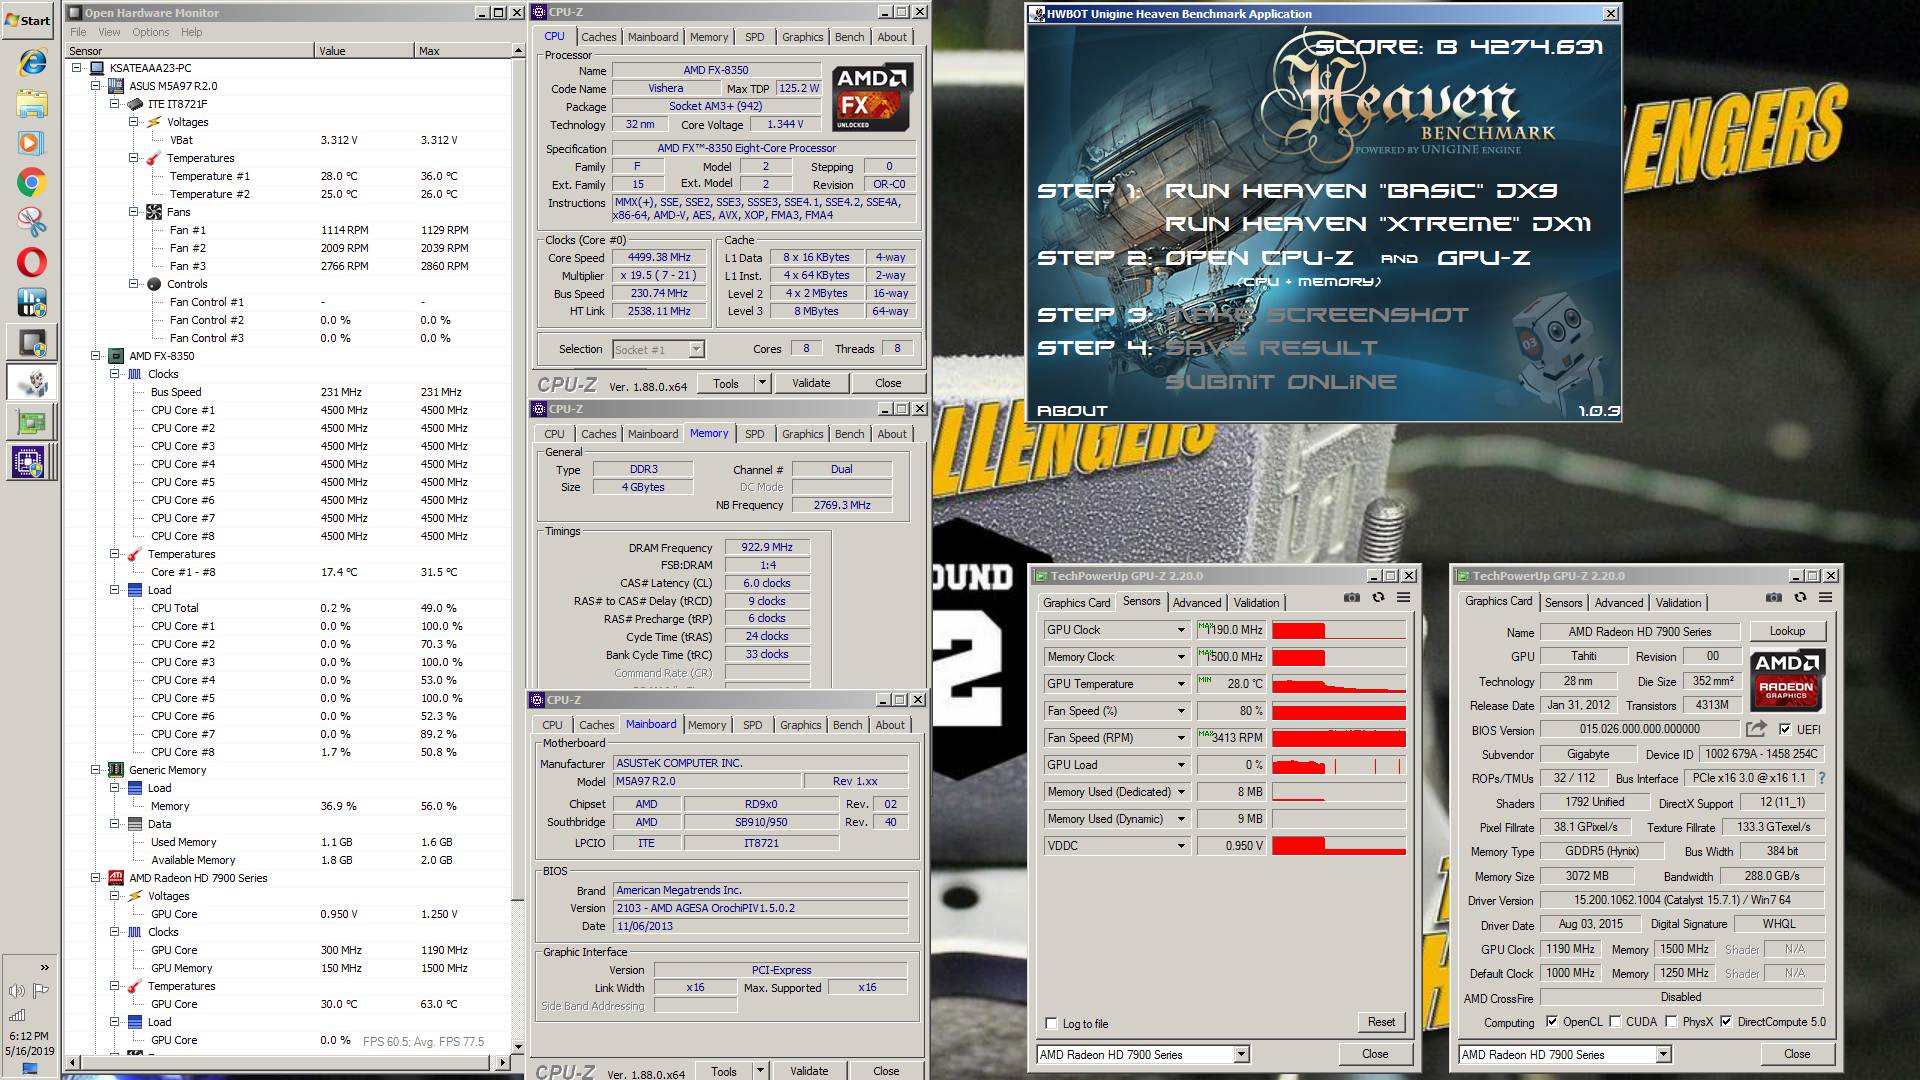This screenshot has width=1920, height=1080.
Task: Open the GPU Temperature sensor dropdown
Action: 1180,684
